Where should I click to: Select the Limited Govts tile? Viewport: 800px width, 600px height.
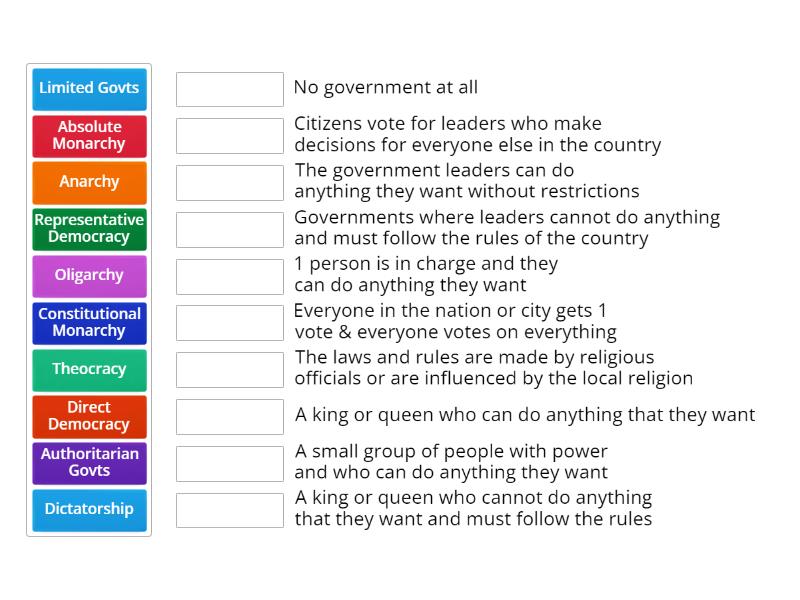(x=88, y=89)
